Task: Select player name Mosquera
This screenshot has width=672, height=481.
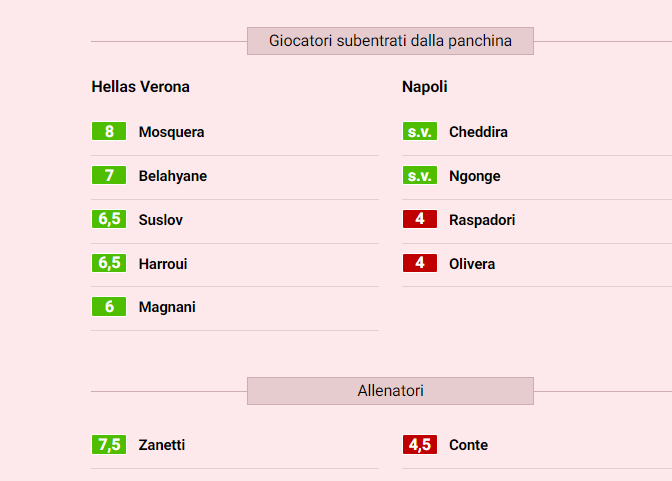Action: coord(171,132)
